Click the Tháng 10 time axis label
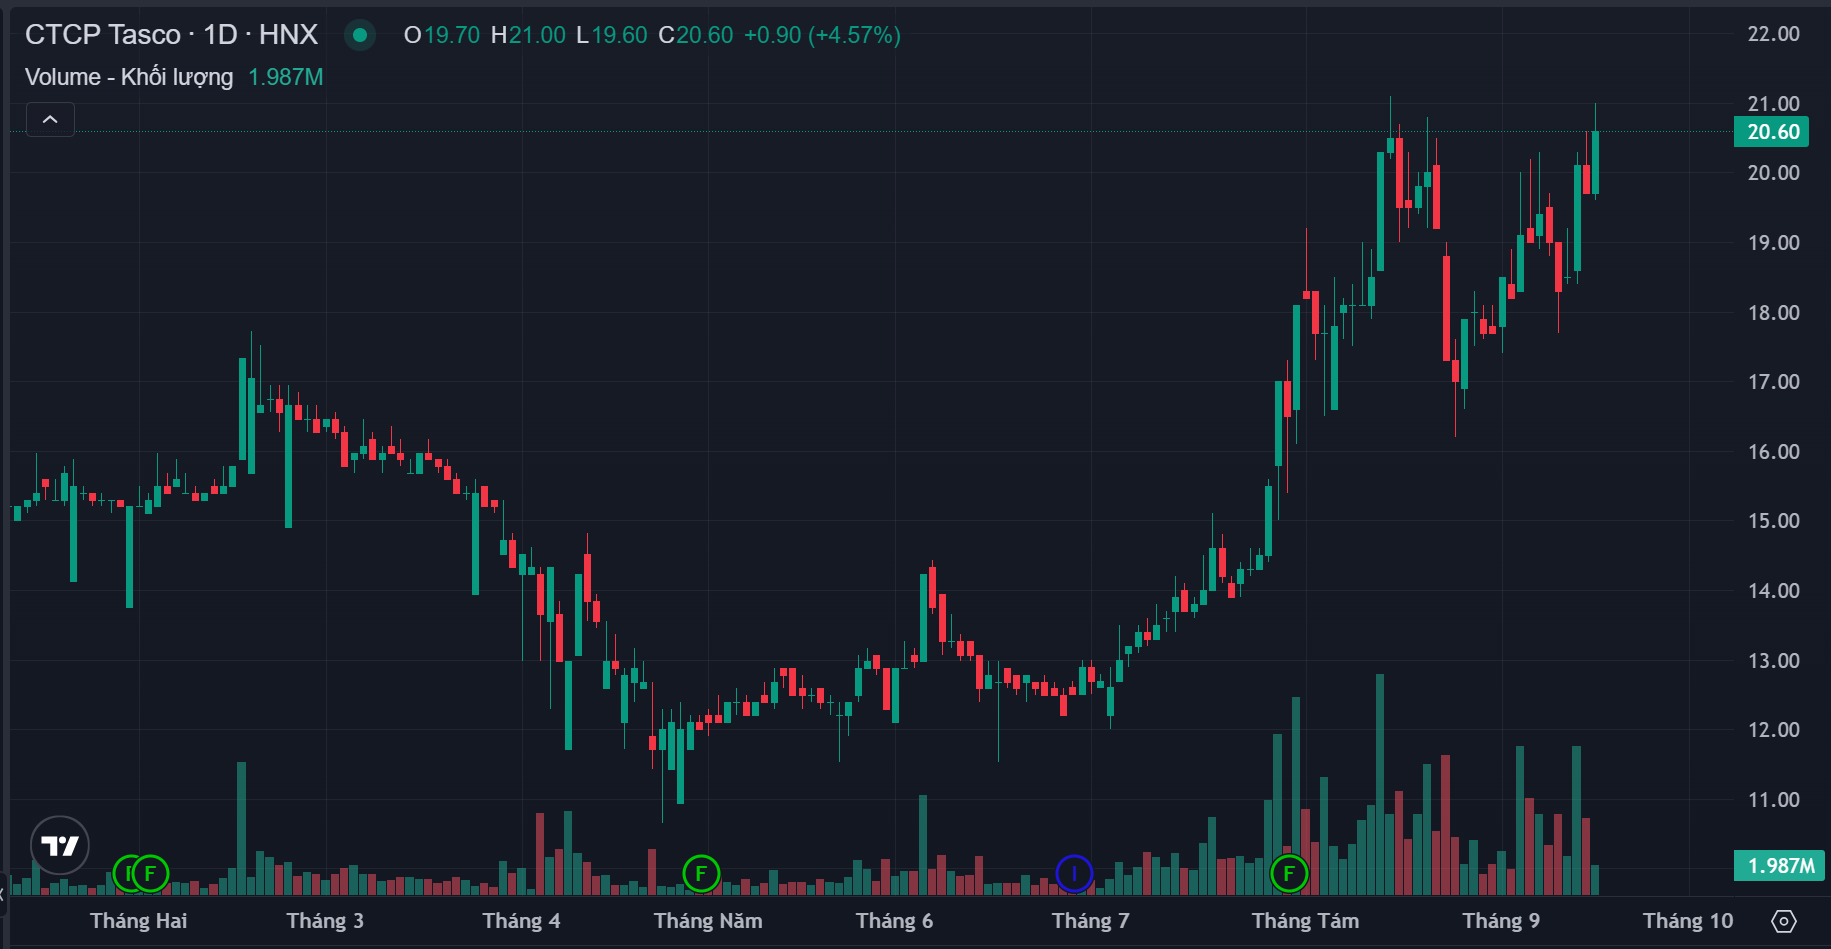The image size is (1831, 949). [1688, 921]
